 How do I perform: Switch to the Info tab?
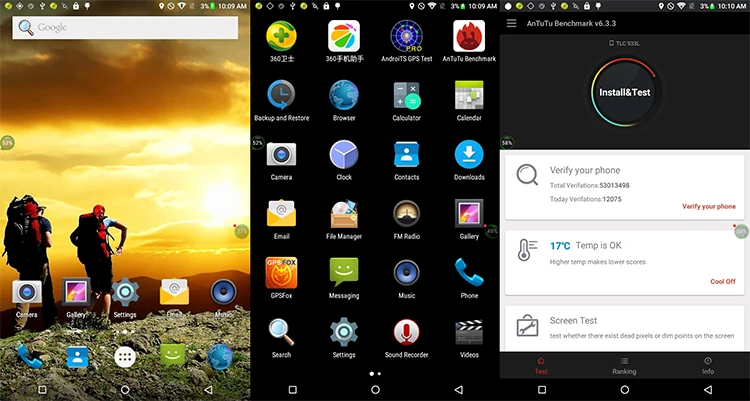pyautogui.click(x=708, y=366)
